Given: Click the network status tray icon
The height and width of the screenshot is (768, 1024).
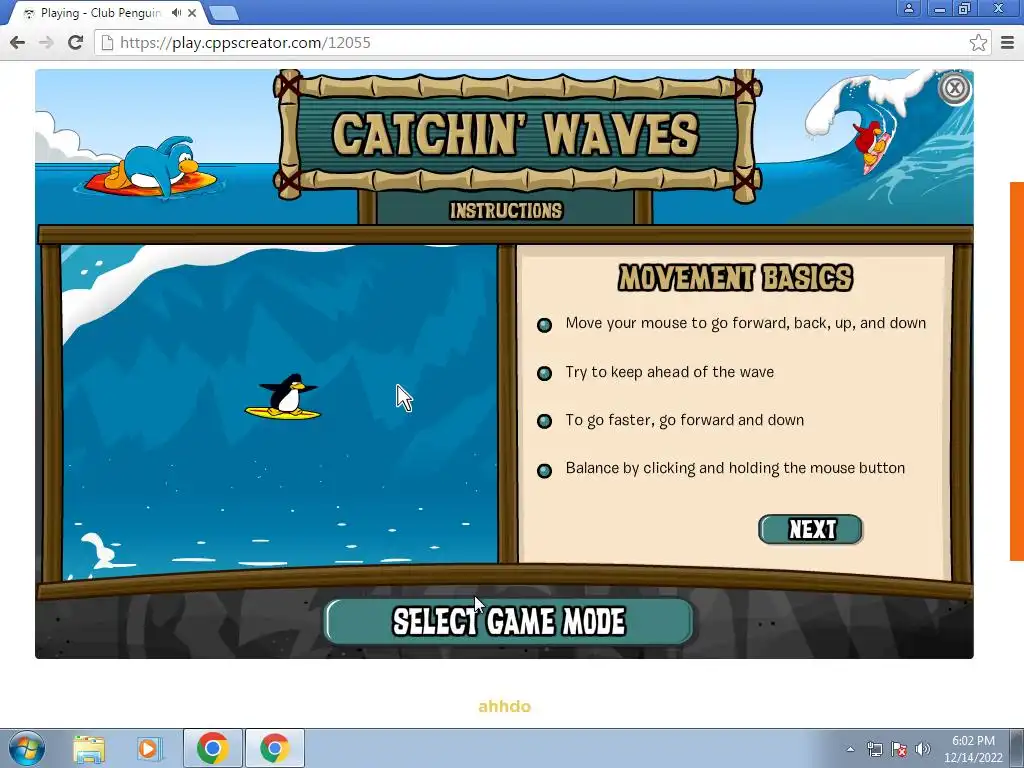Looking at the screenshot, I should tap(874, 749).
